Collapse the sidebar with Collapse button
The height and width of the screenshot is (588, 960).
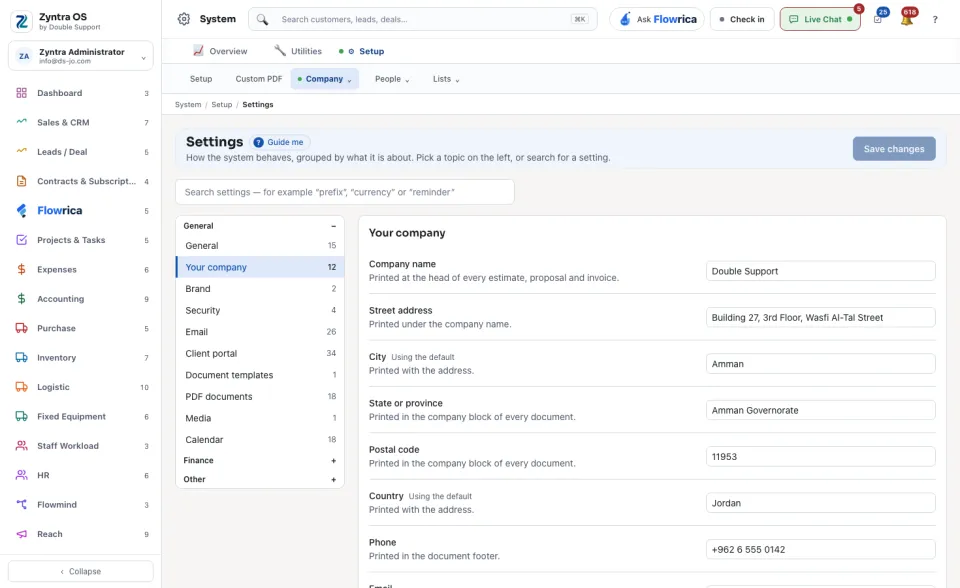point(81,571)
